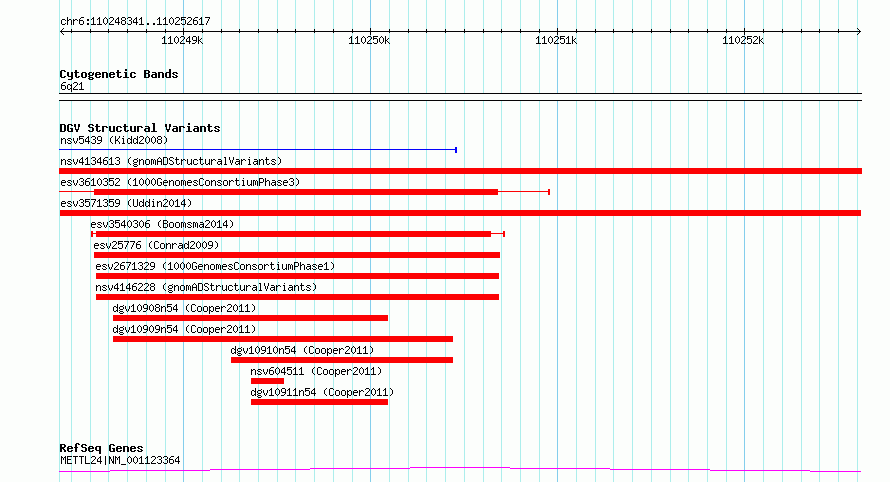890x482 pixels.
Task: Click the red dgv10909n54 variant bar
Action: point(283,339)
